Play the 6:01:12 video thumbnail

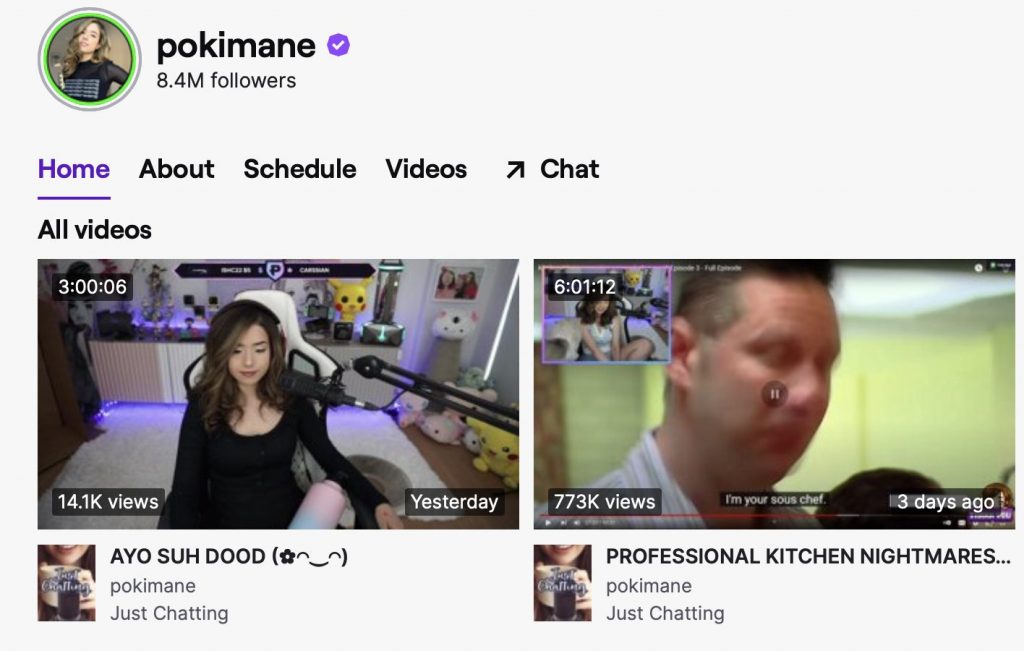(775, 394)
